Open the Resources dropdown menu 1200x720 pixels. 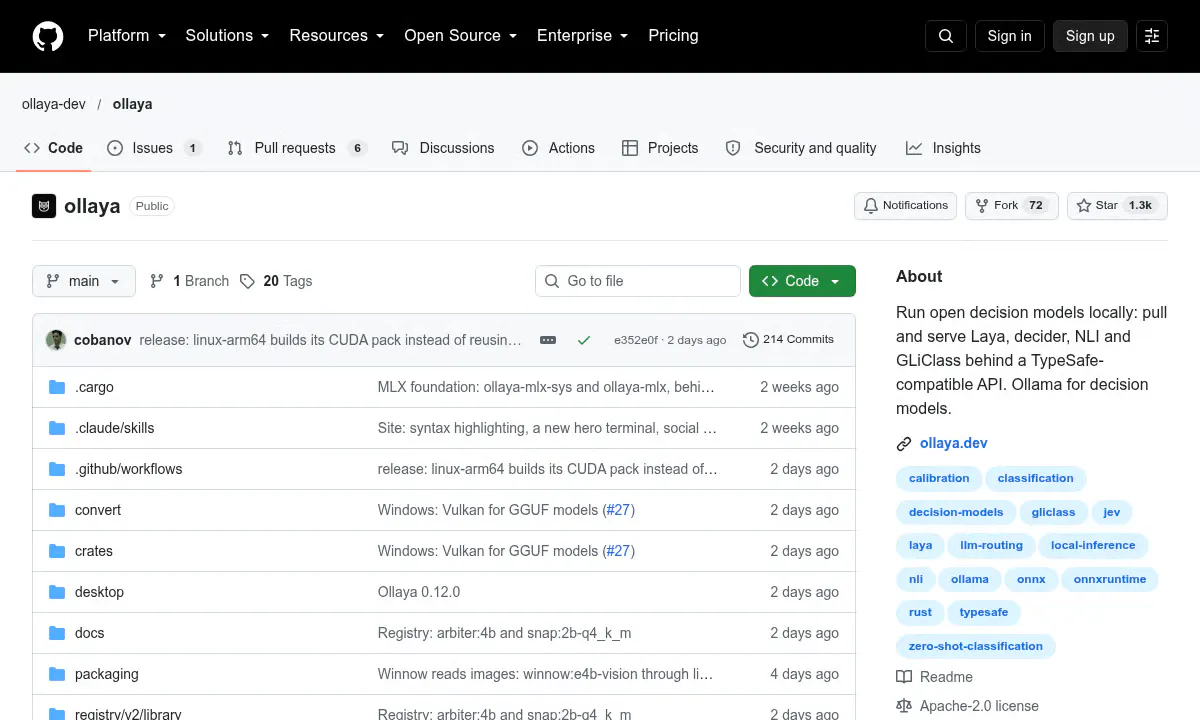point(336,36)
